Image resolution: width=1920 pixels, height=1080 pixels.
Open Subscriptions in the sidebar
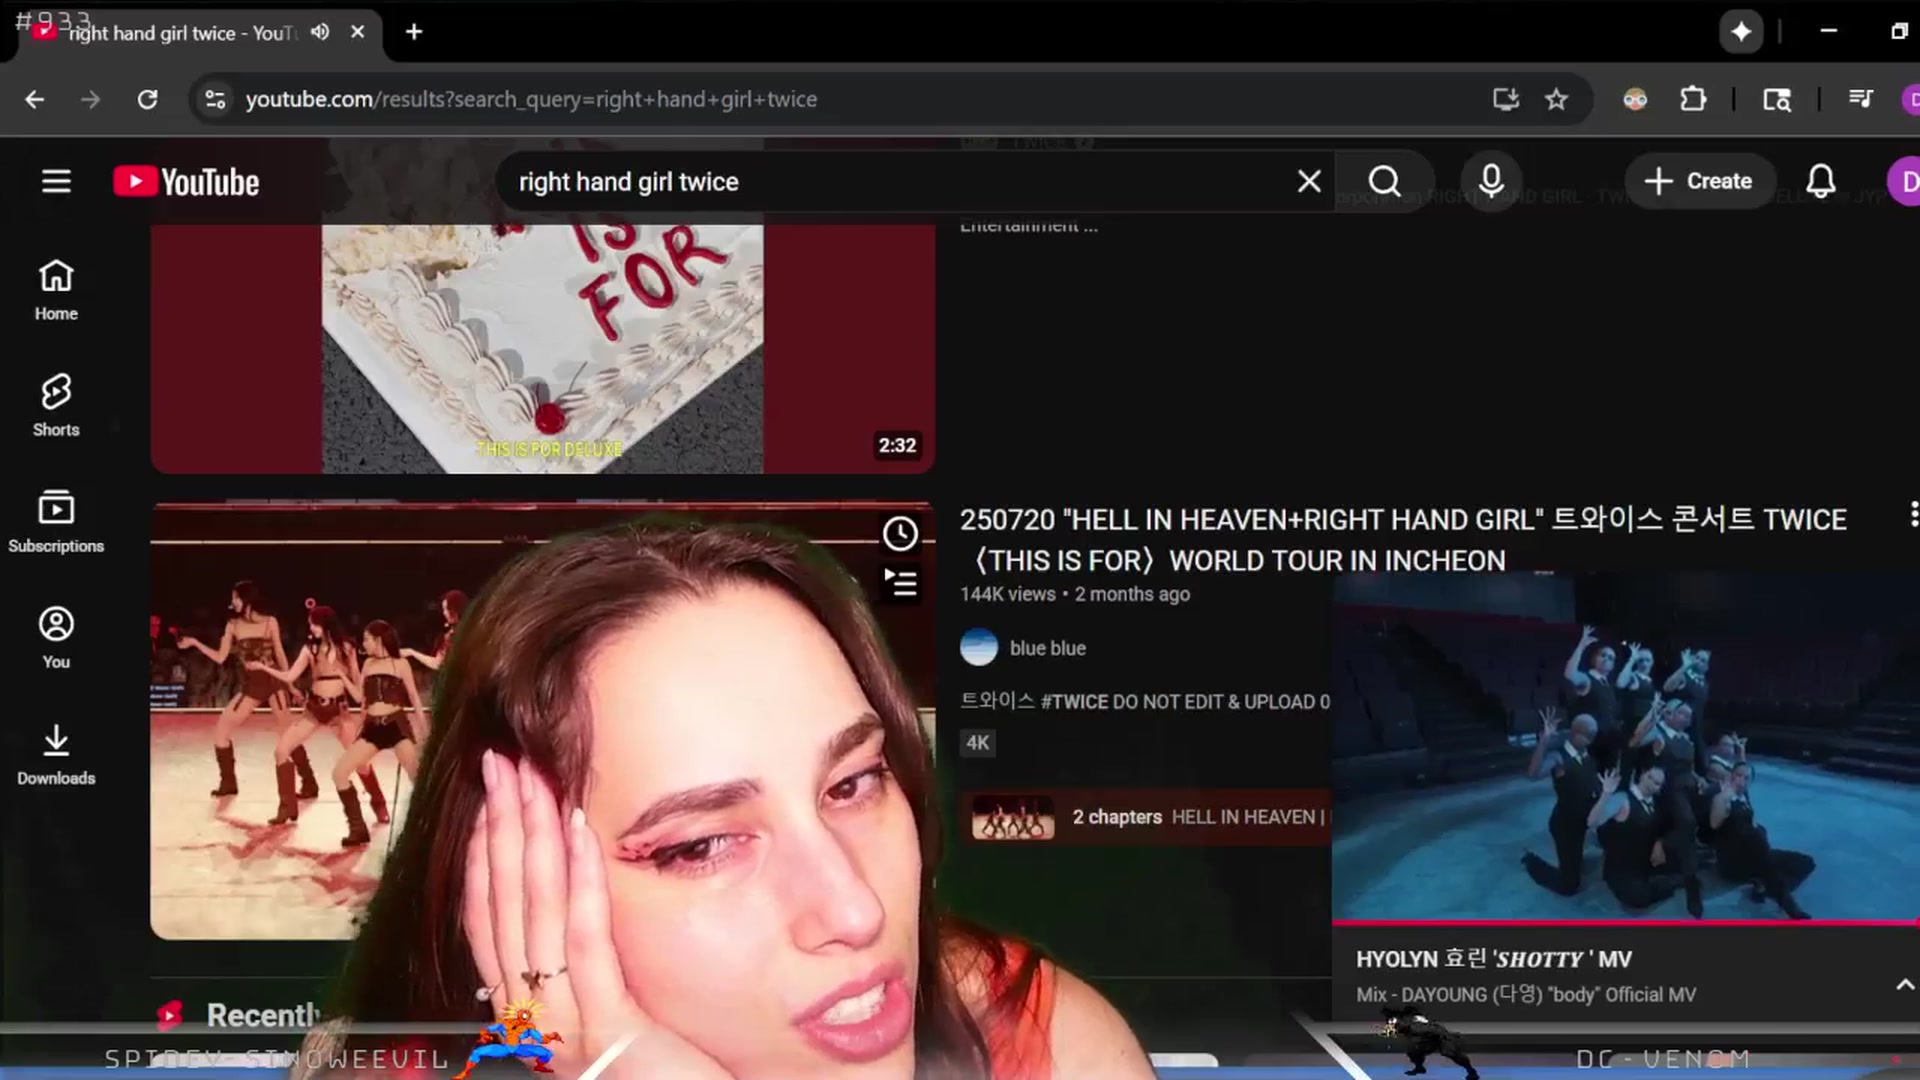pos(56,522)
